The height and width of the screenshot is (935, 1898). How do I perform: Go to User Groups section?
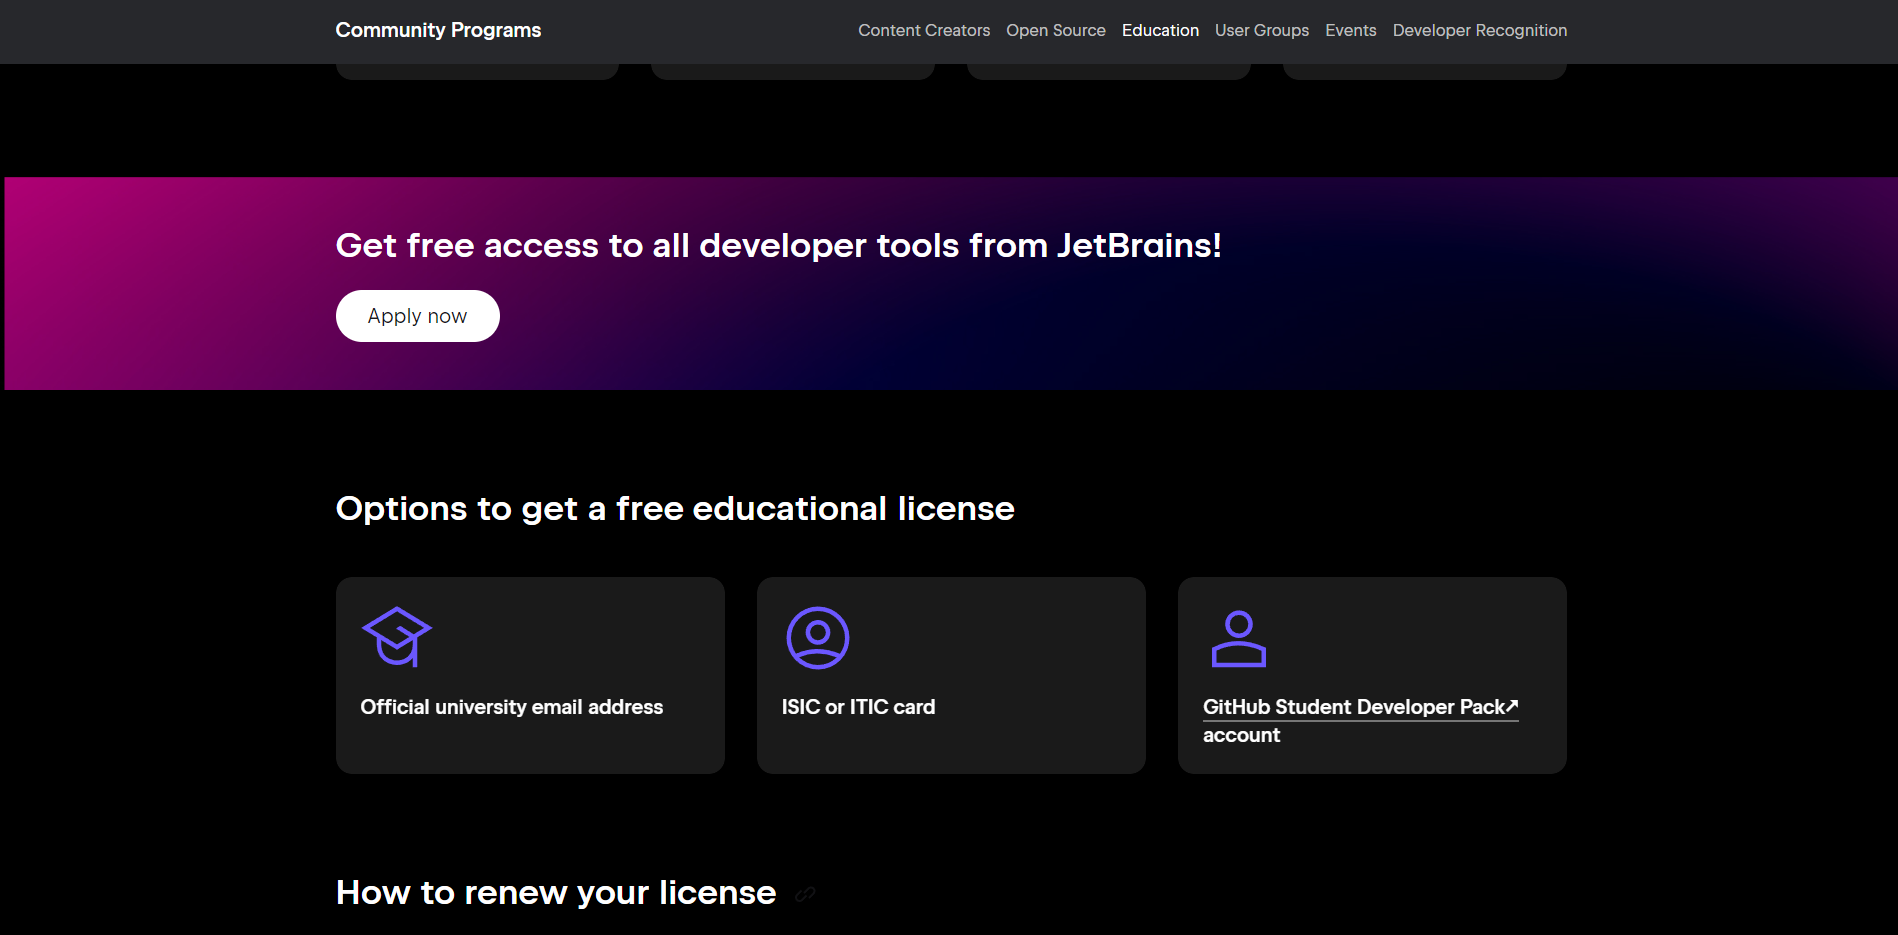[x=1262, y=31]
